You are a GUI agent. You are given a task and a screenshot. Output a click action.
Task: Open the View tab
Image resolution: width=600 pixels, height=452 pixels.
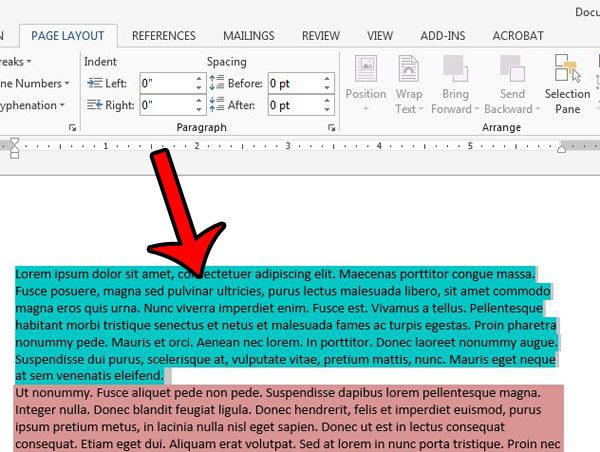[380, 36]
